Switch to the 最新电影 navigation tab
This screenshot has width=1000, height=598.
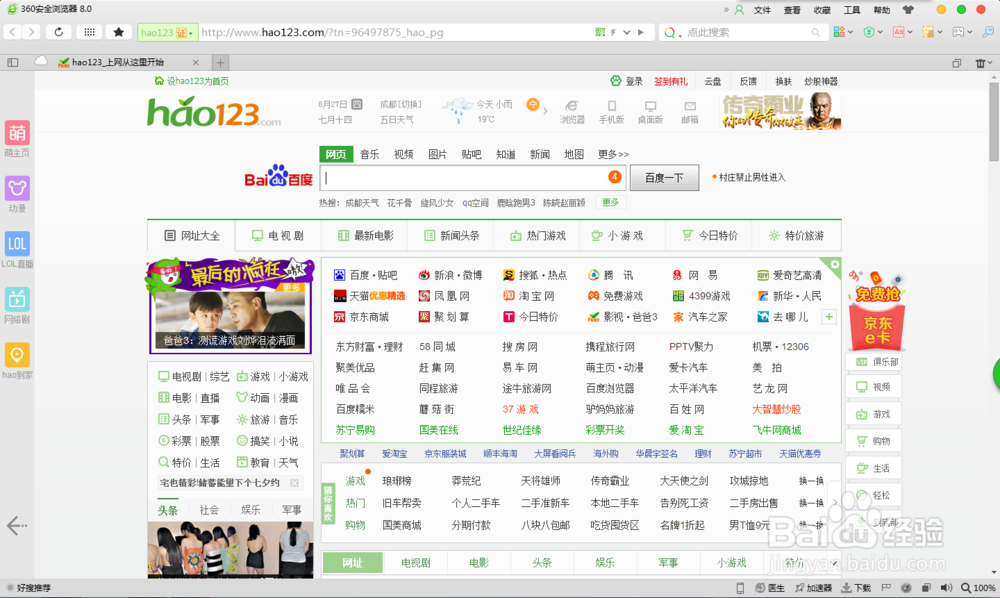[x=366, y=236]
